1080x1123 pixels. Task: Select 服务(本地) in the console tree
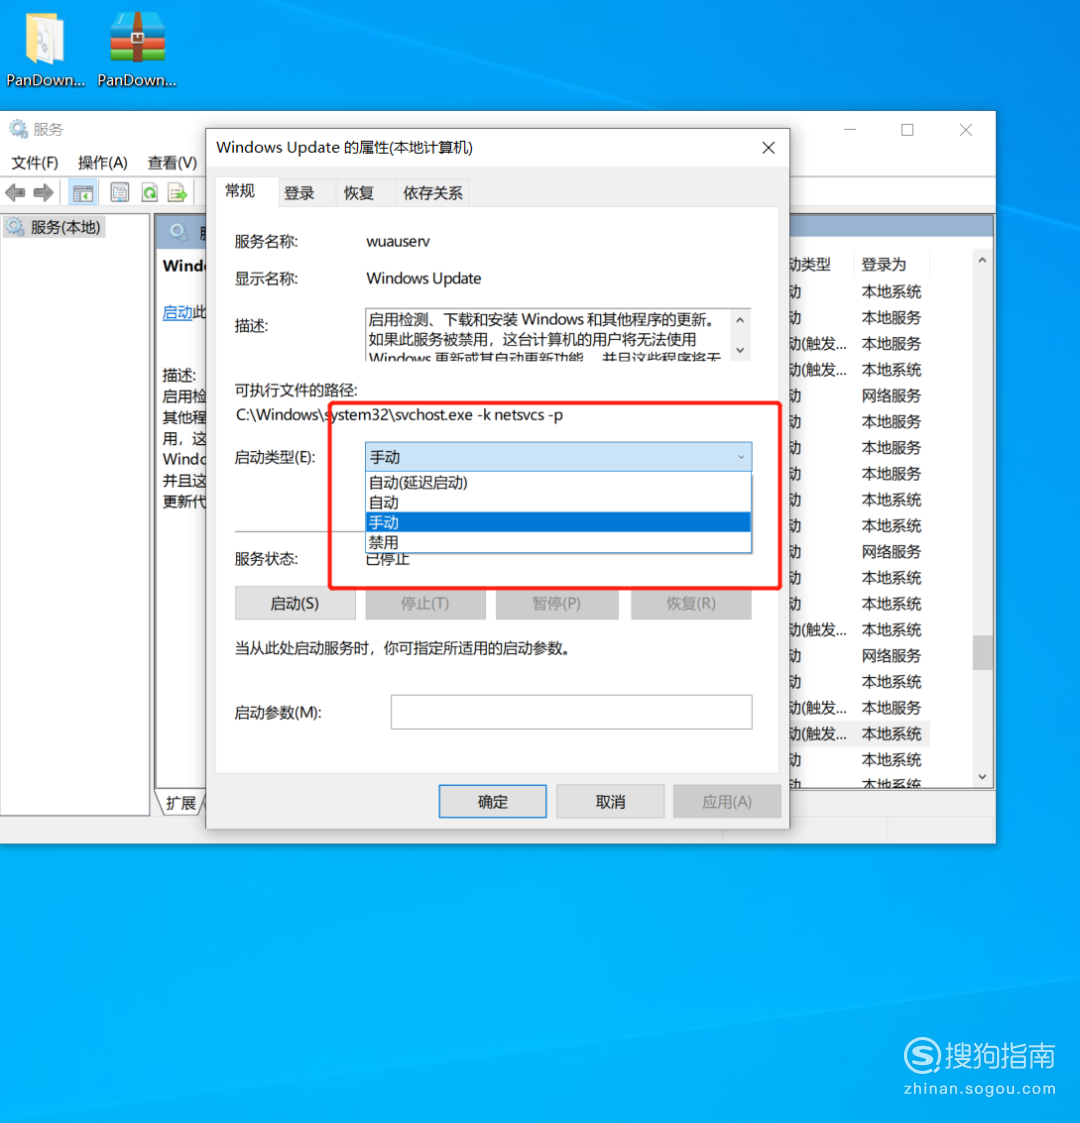(x=55, y=227)
